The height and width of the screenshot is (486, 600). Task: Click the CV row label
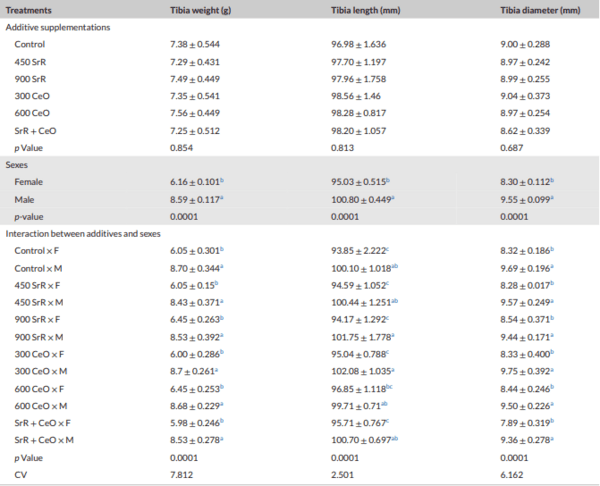[21, 475]
